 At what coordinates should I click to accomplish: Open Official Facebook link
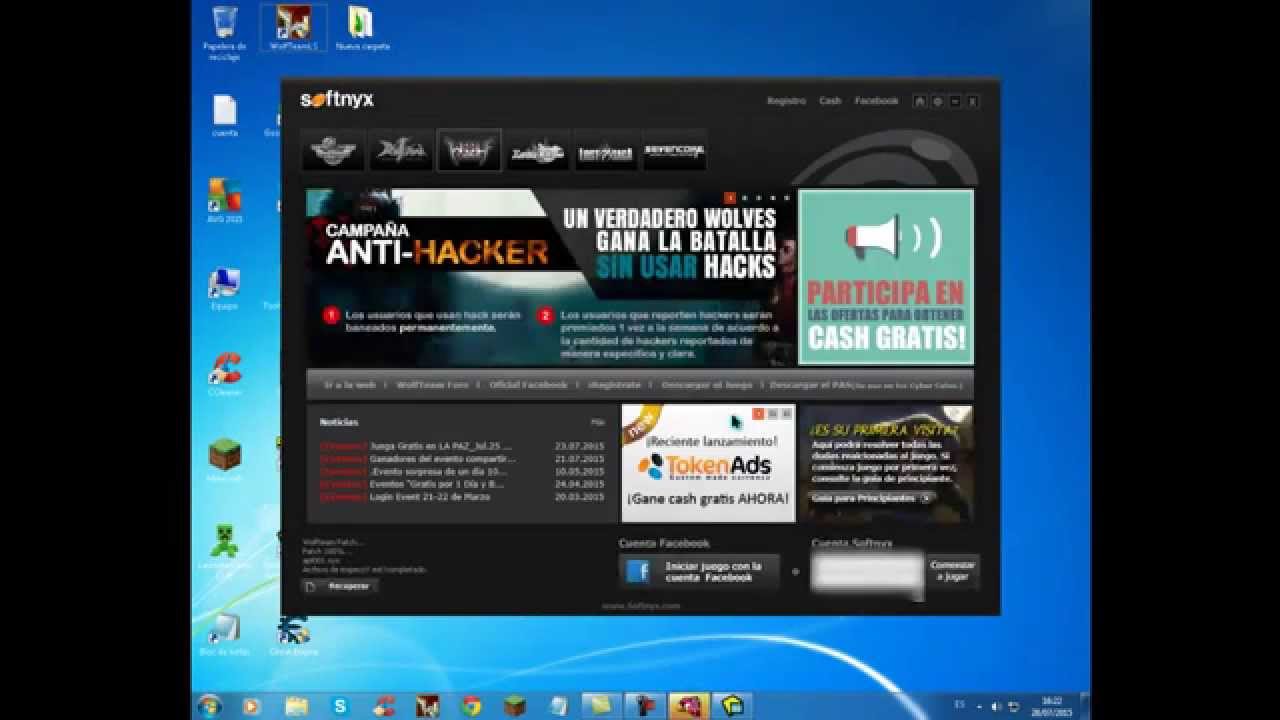pyautogui.click(x=528, y=384)
